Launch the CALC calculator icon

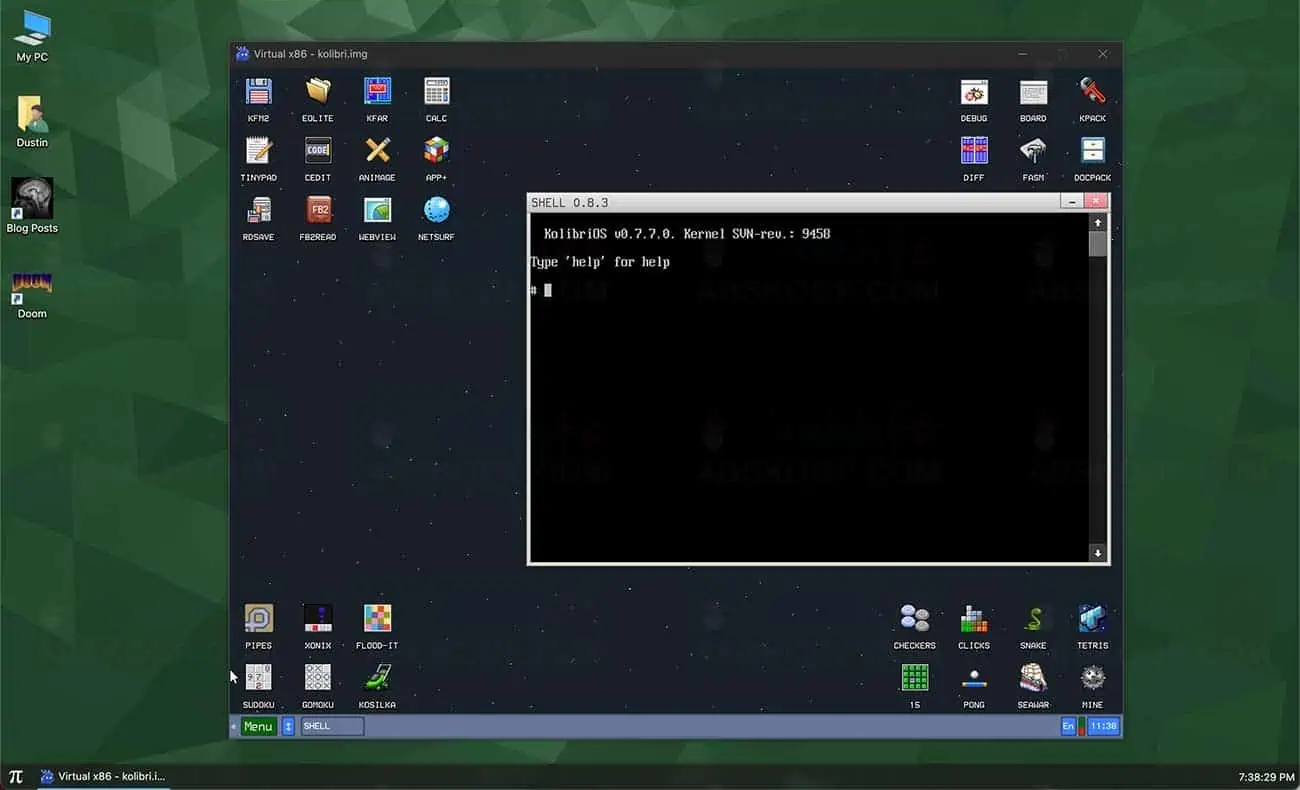pos(436,93)
